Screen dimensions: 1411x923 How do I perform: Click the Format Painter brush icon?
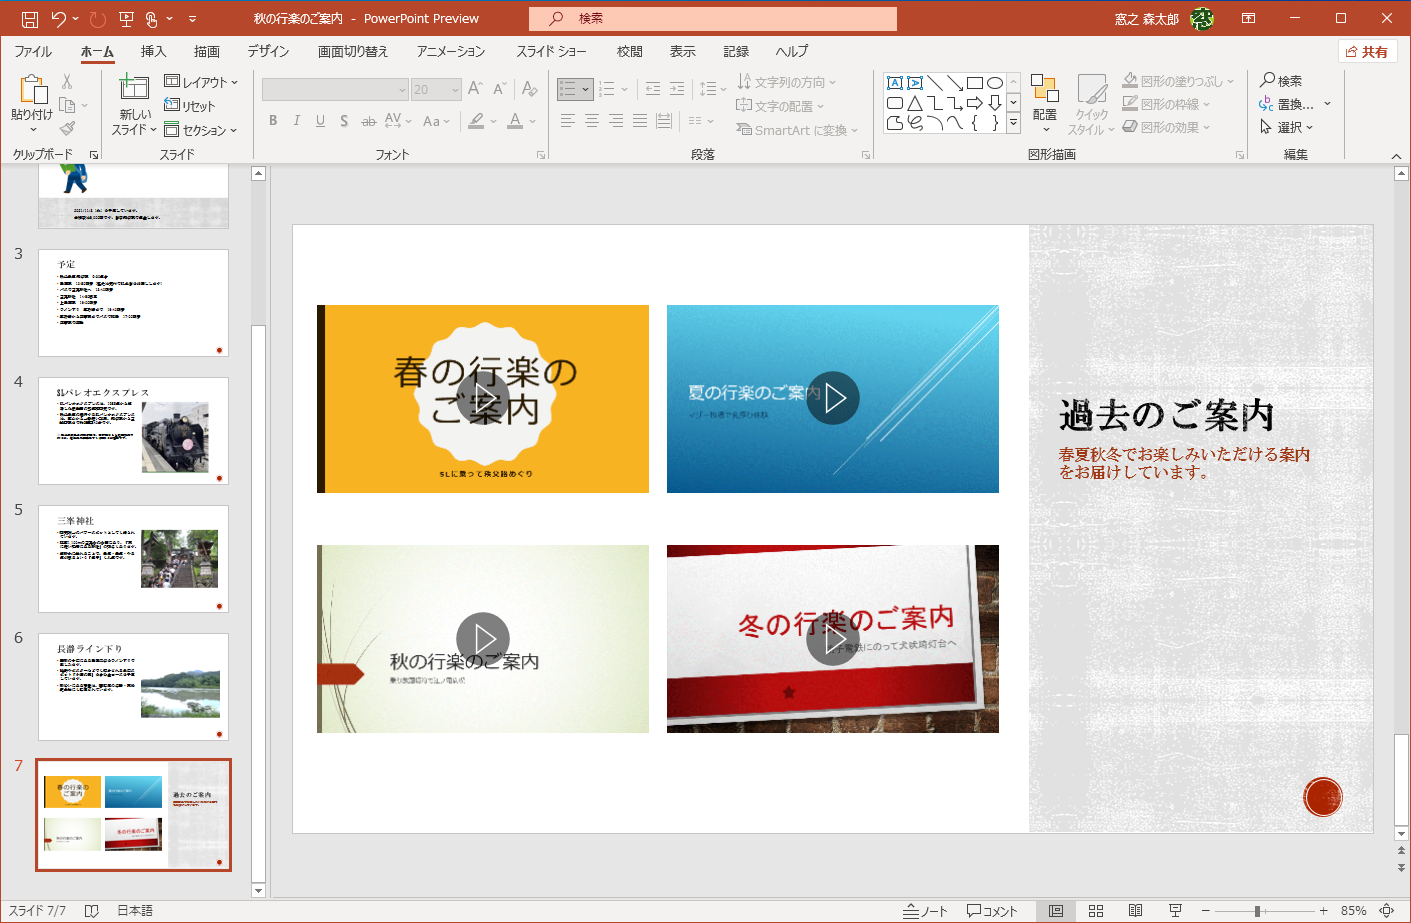67,128
